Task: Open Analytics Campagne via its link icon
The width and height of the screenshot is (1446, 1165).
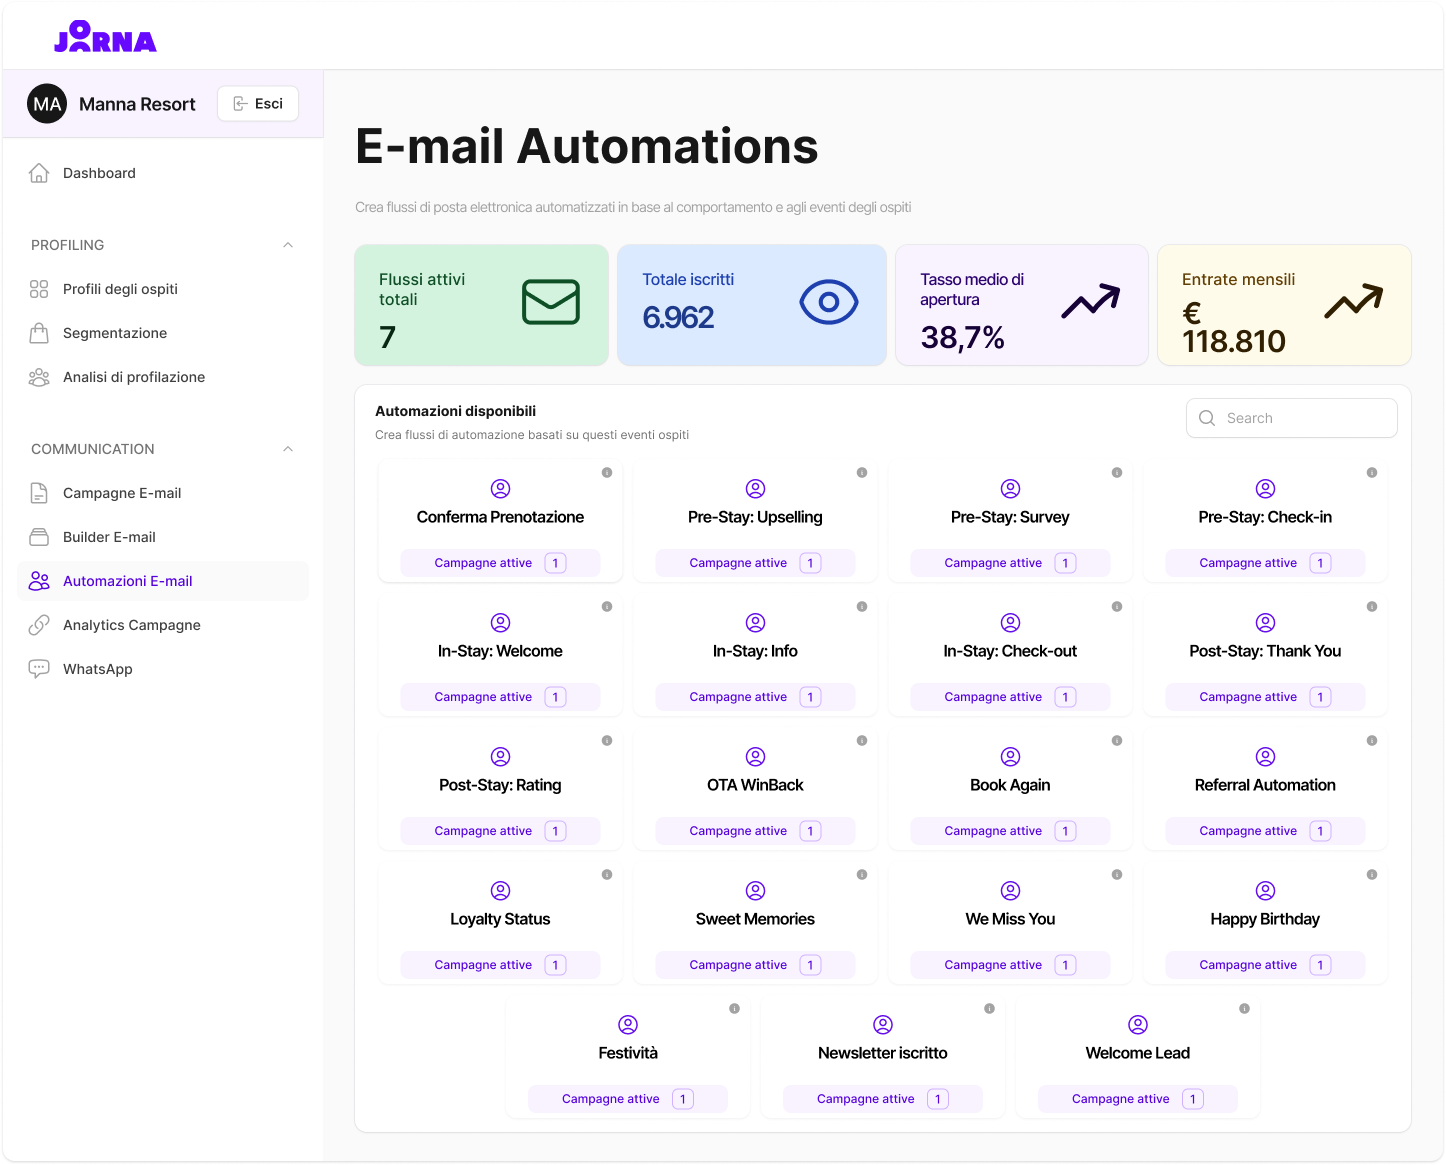Action: pyautogui.click(x=39, y=624)
